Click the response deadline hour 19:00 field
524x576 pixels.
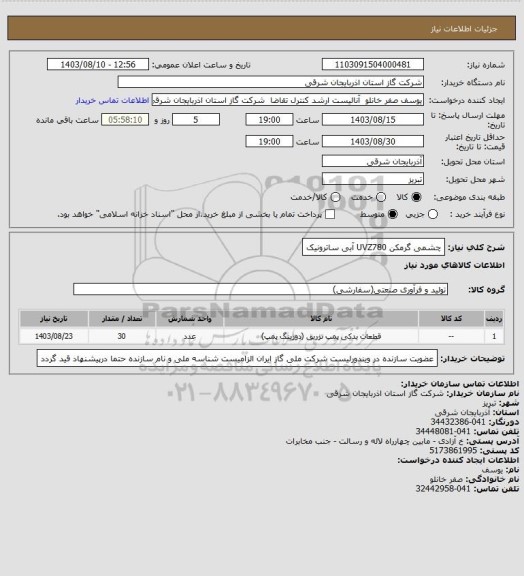pos(269,120)
